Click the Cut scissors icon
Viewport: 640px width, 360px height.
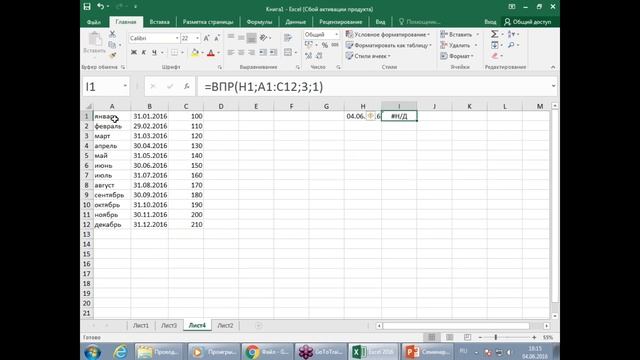click(x=112, y=34)
